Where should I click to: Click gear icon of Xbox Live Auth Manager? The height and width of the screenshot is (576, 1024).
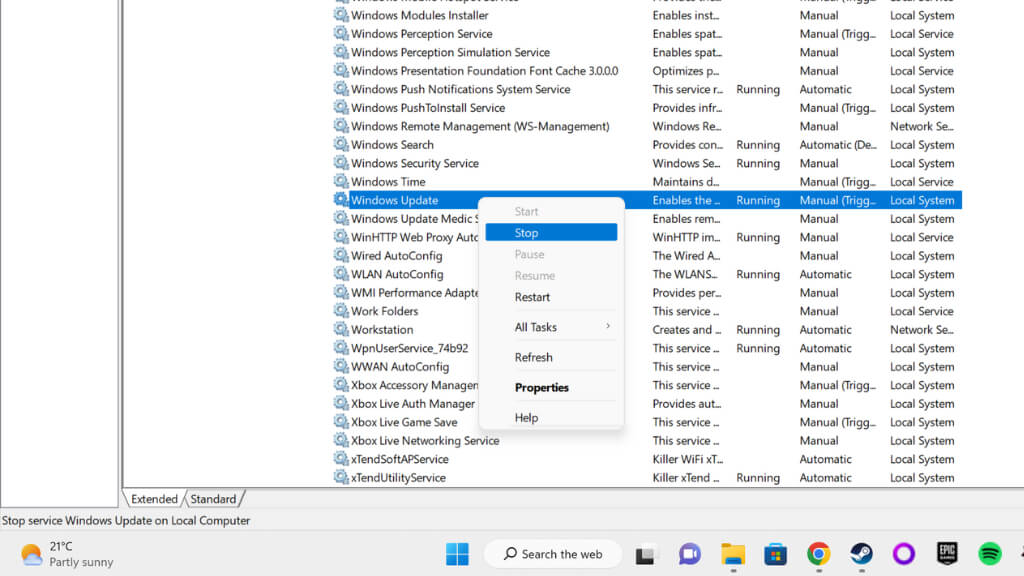click(341, 403)
